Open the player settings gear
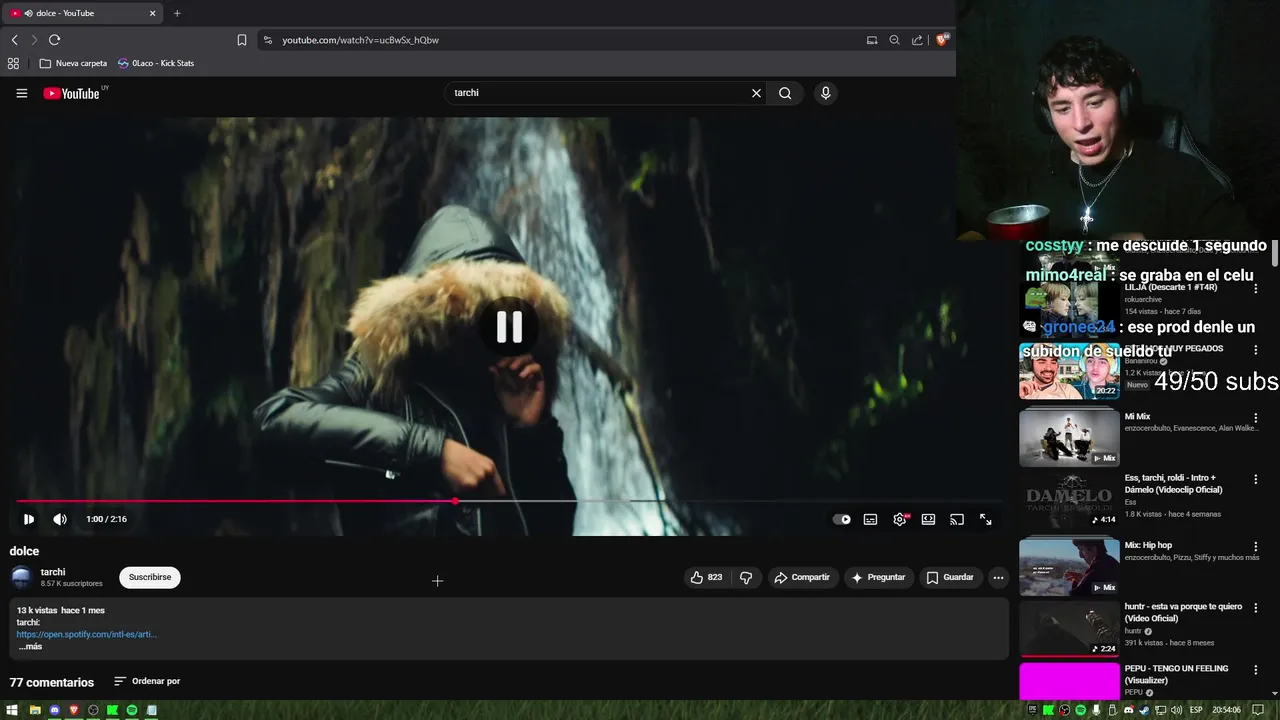1280x720 pixels. coord(900,519)
